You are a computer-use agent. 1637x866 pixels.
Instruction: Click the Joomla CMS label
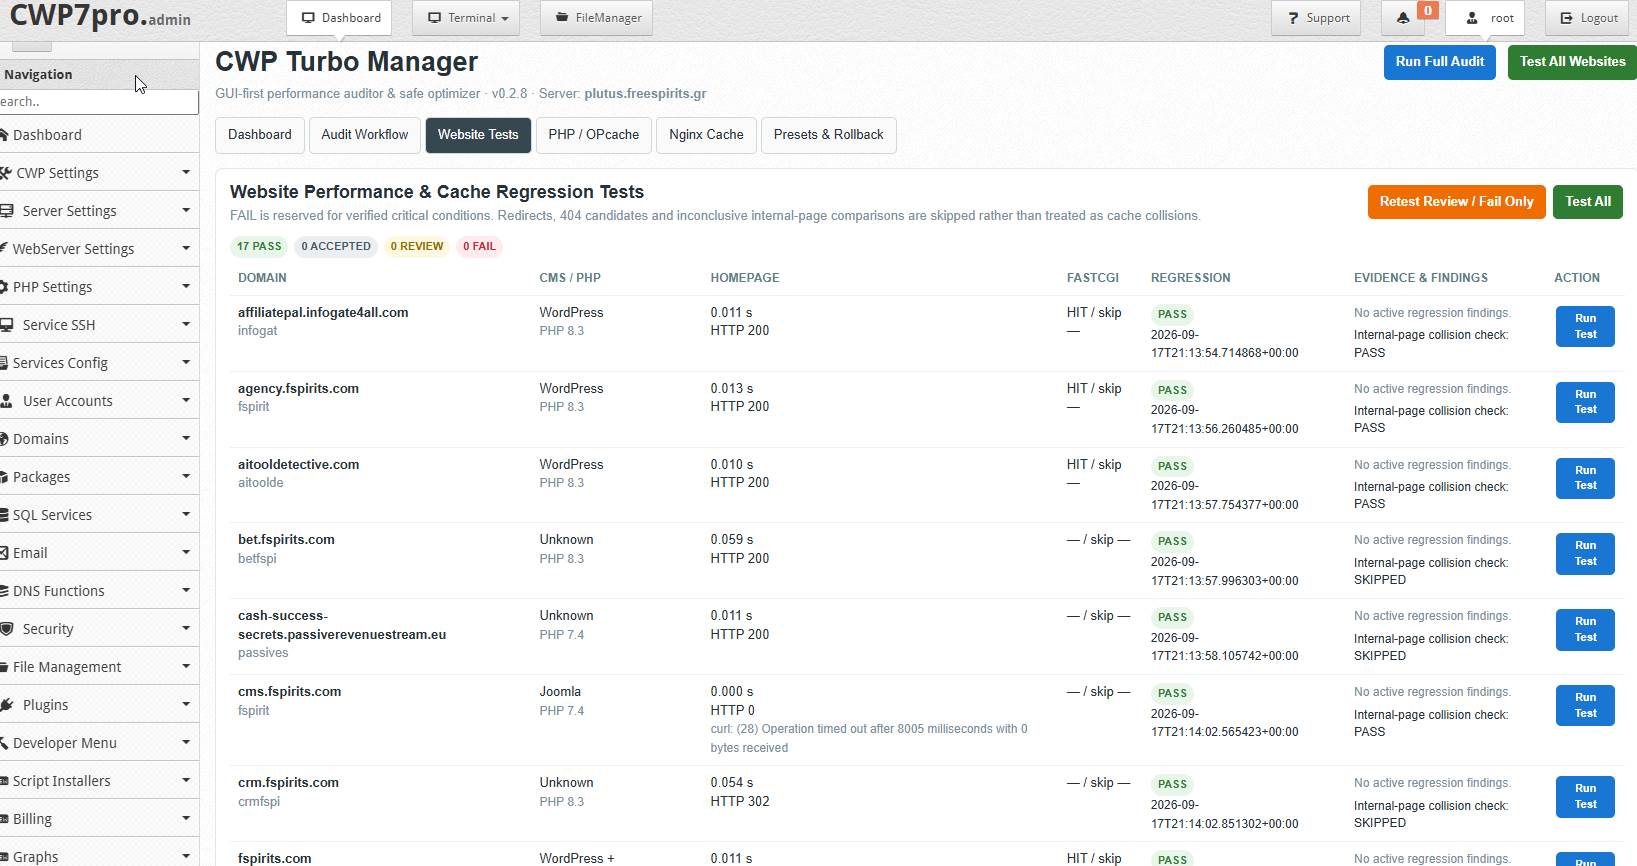click(560, 691)
